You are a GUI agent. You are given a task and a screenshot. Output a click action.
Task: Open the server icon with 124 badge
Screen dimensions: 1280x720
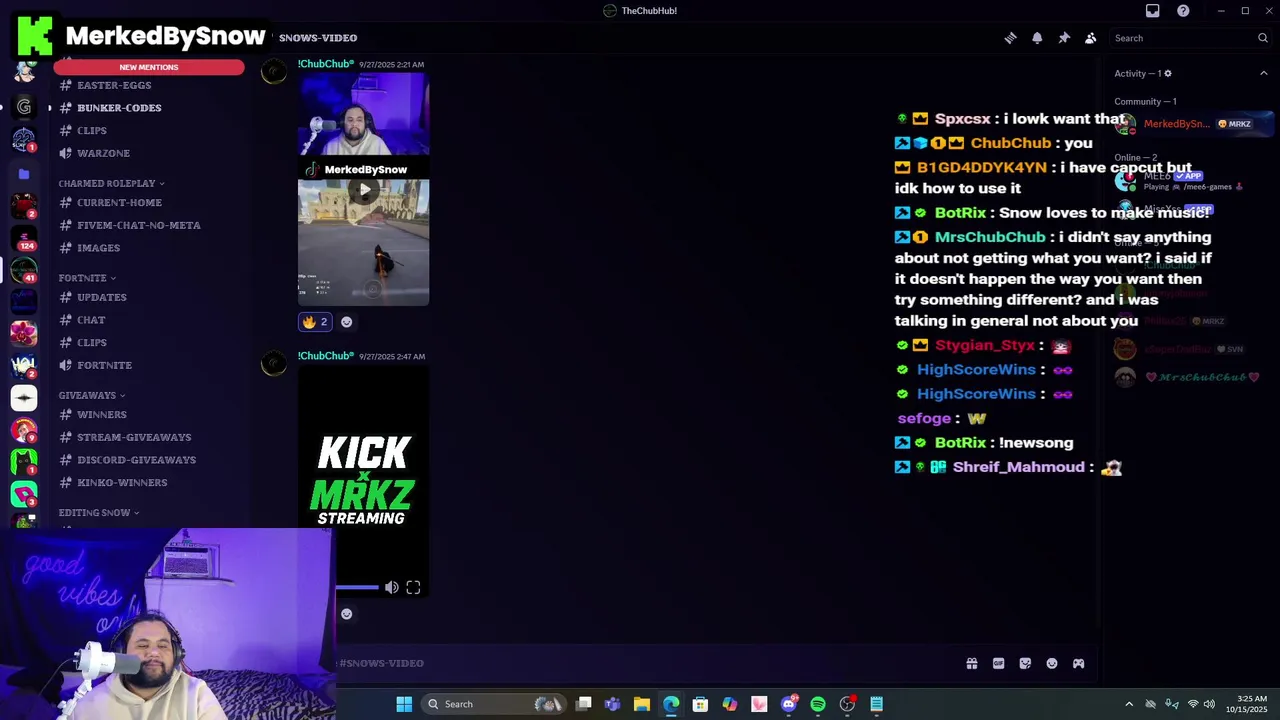(24, 239)
